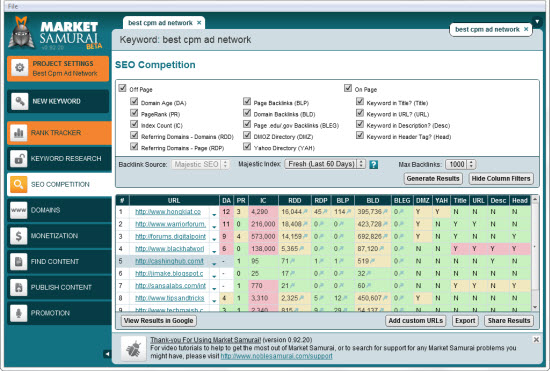Click the Market Samurai helmet logo
The height and width of the screenshot is (371, 550).
coord(21,32)
